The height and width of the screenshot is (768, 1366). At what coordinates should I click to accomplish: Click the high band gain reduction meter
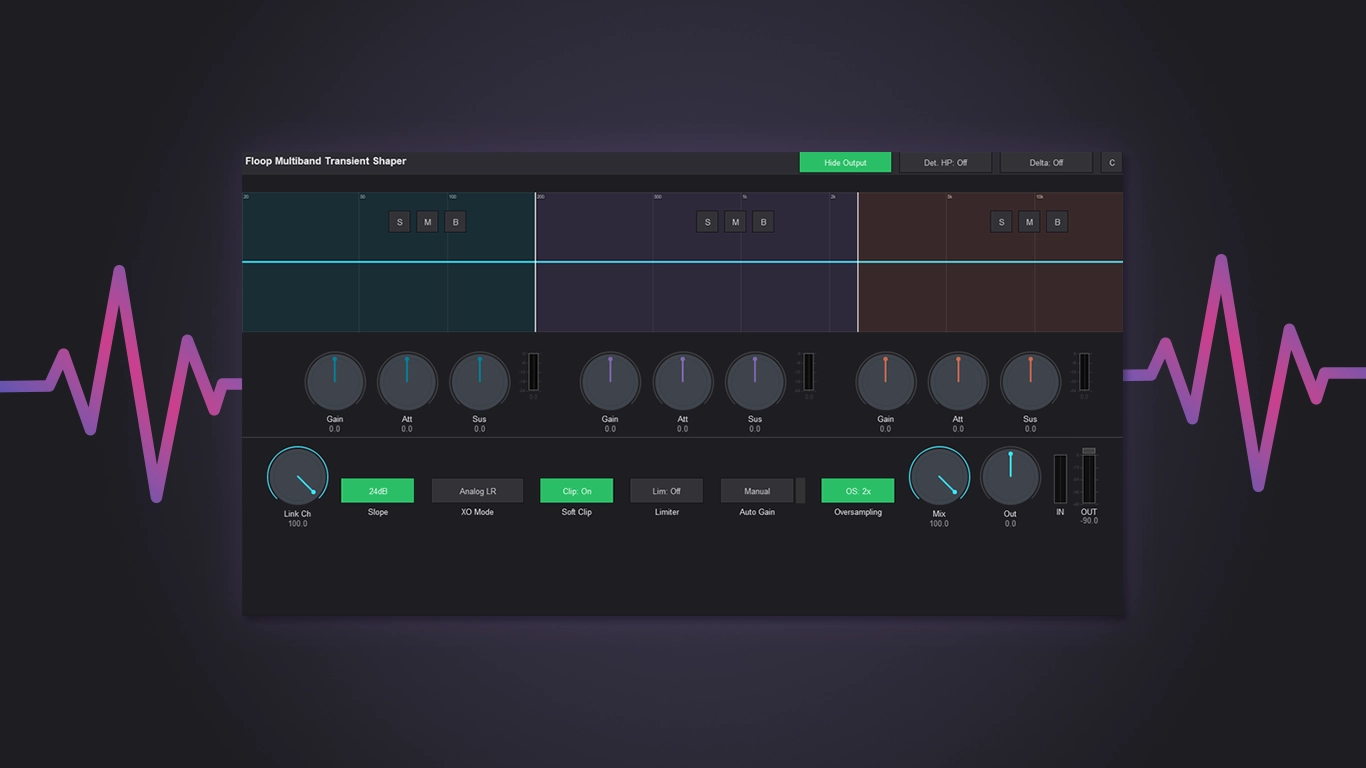tap(1084, 372)
